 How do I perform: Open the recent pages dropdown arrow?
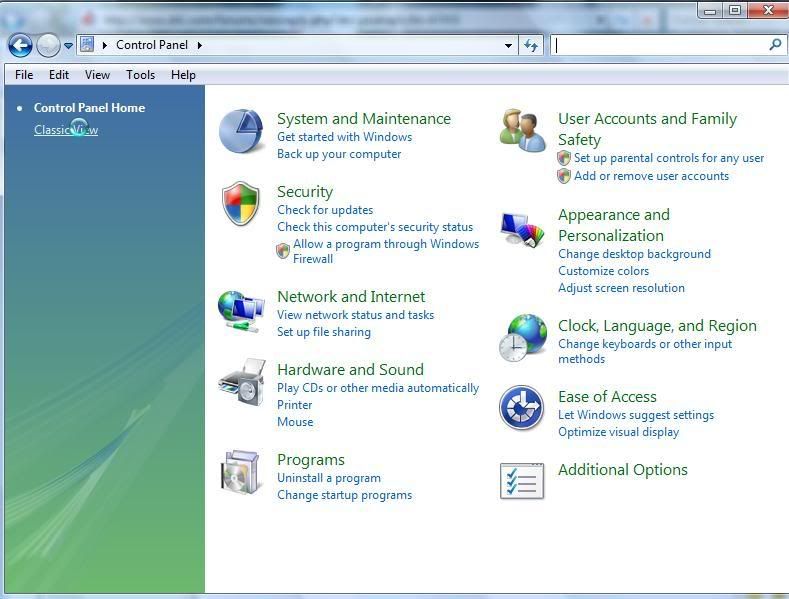(x=68, y=46)
